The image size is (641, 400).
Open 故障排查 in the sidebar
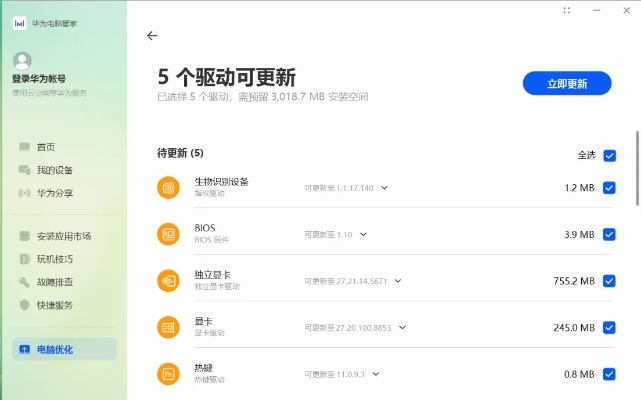point(54,282)
